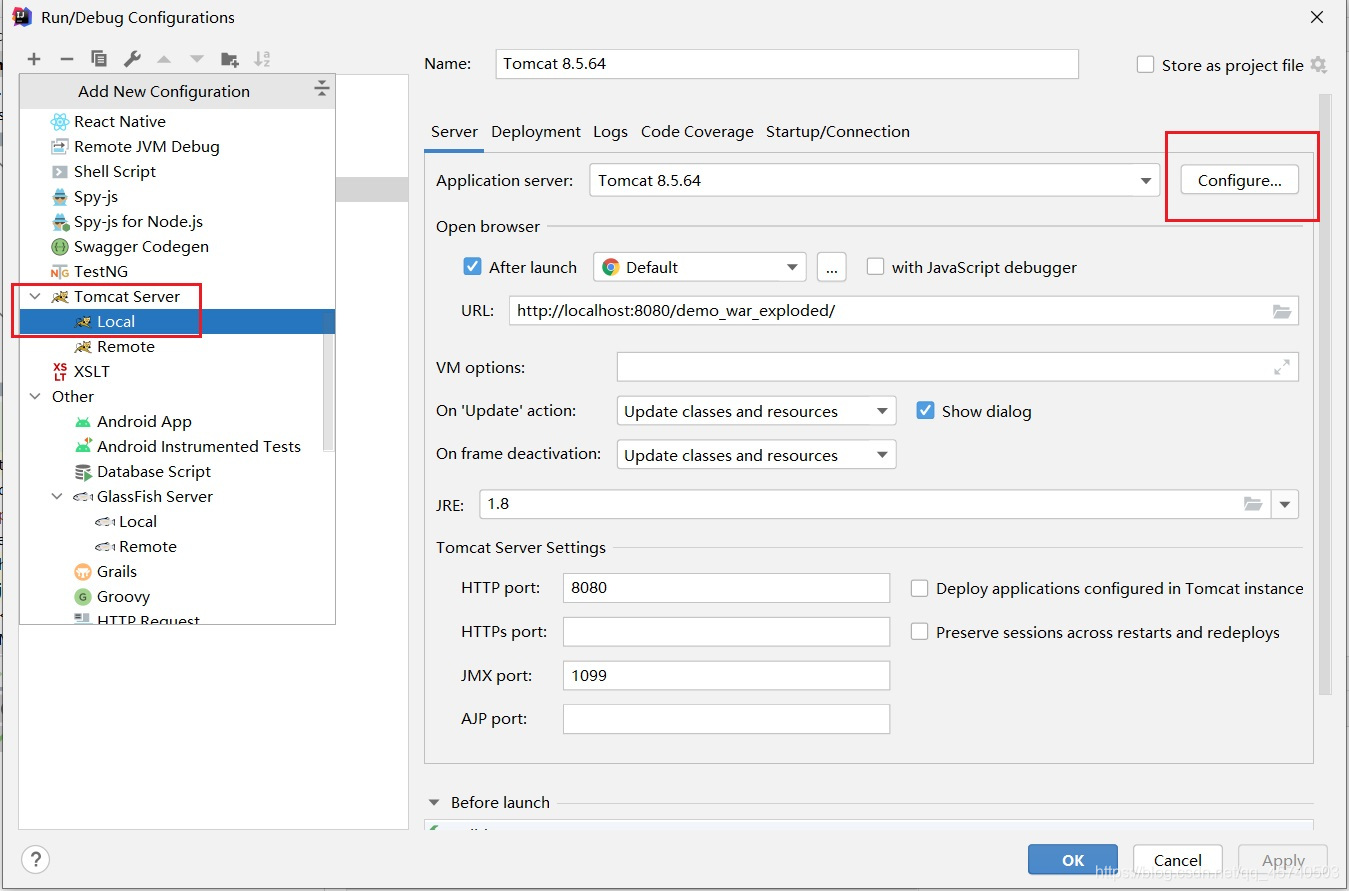Viewport: 1349px width, 891px height.
Task: Remove configuration with the minus icon
Action: coord(66,59)
